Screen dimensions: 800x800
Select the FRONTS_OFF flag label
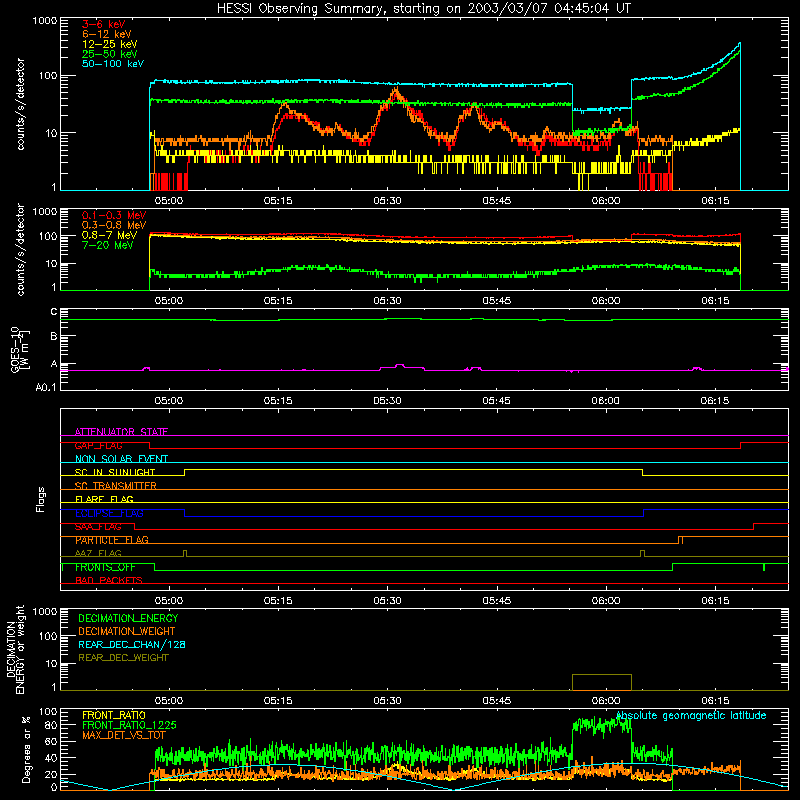[x=105, y=567]
